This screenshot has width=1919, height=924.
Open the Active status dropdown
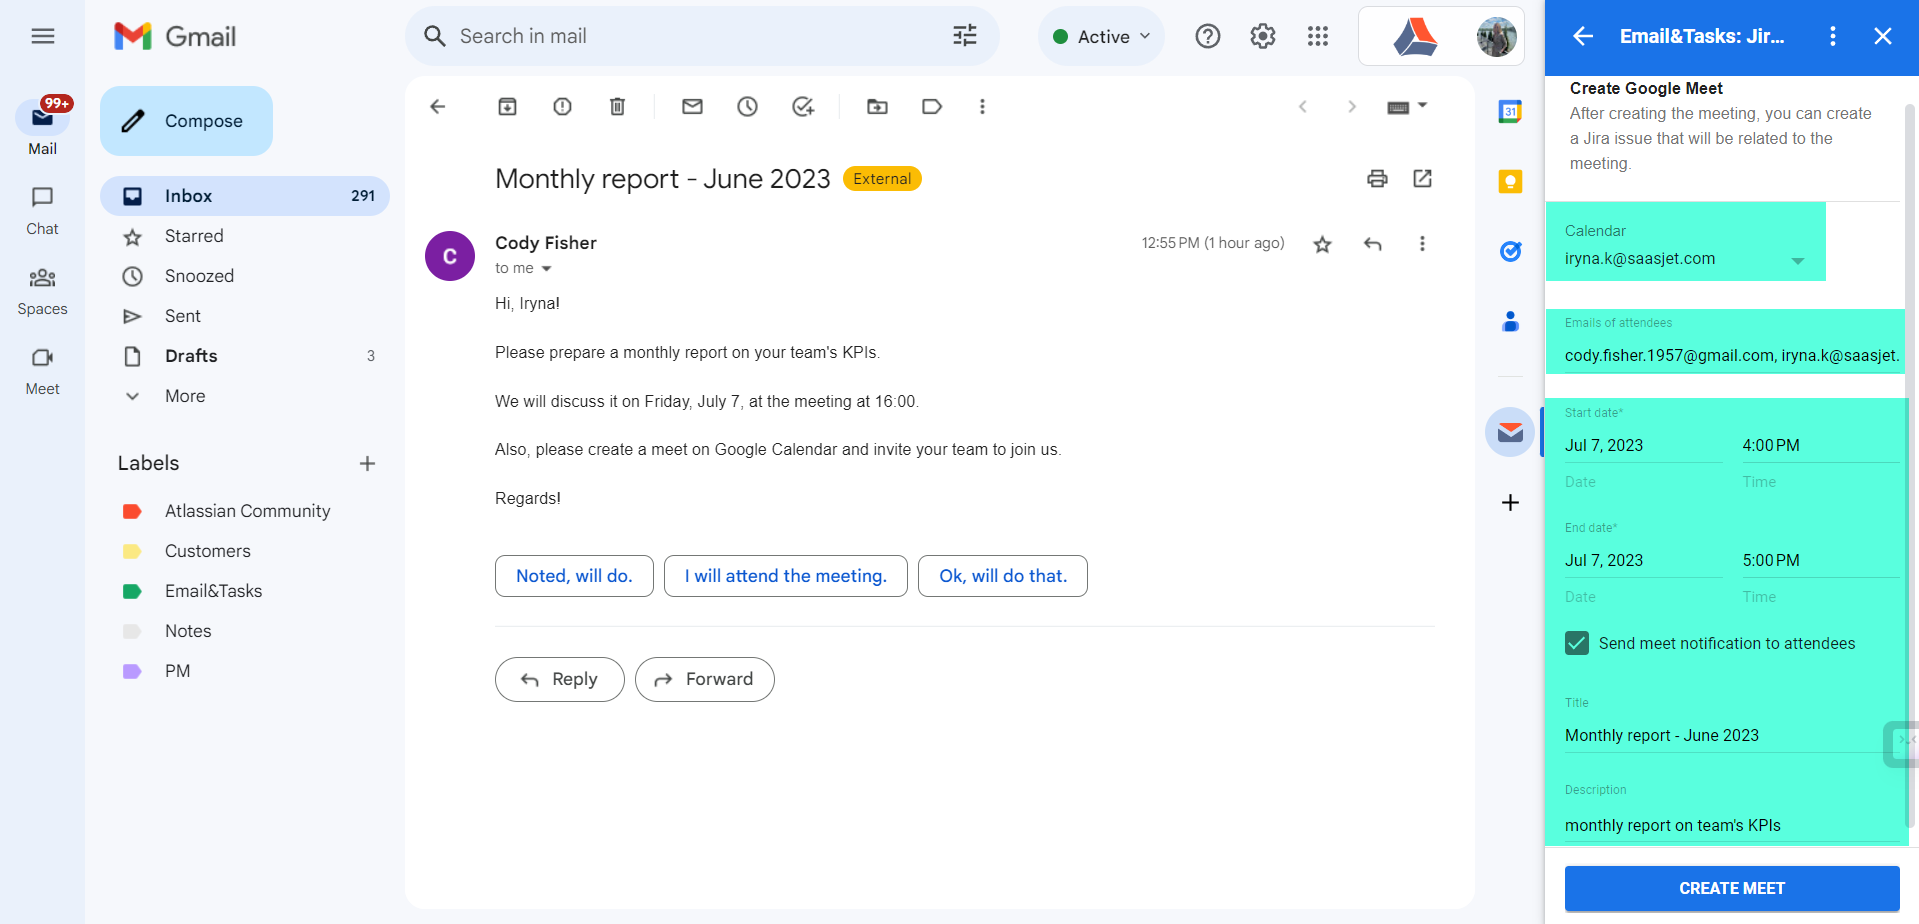click(1101, 36)
